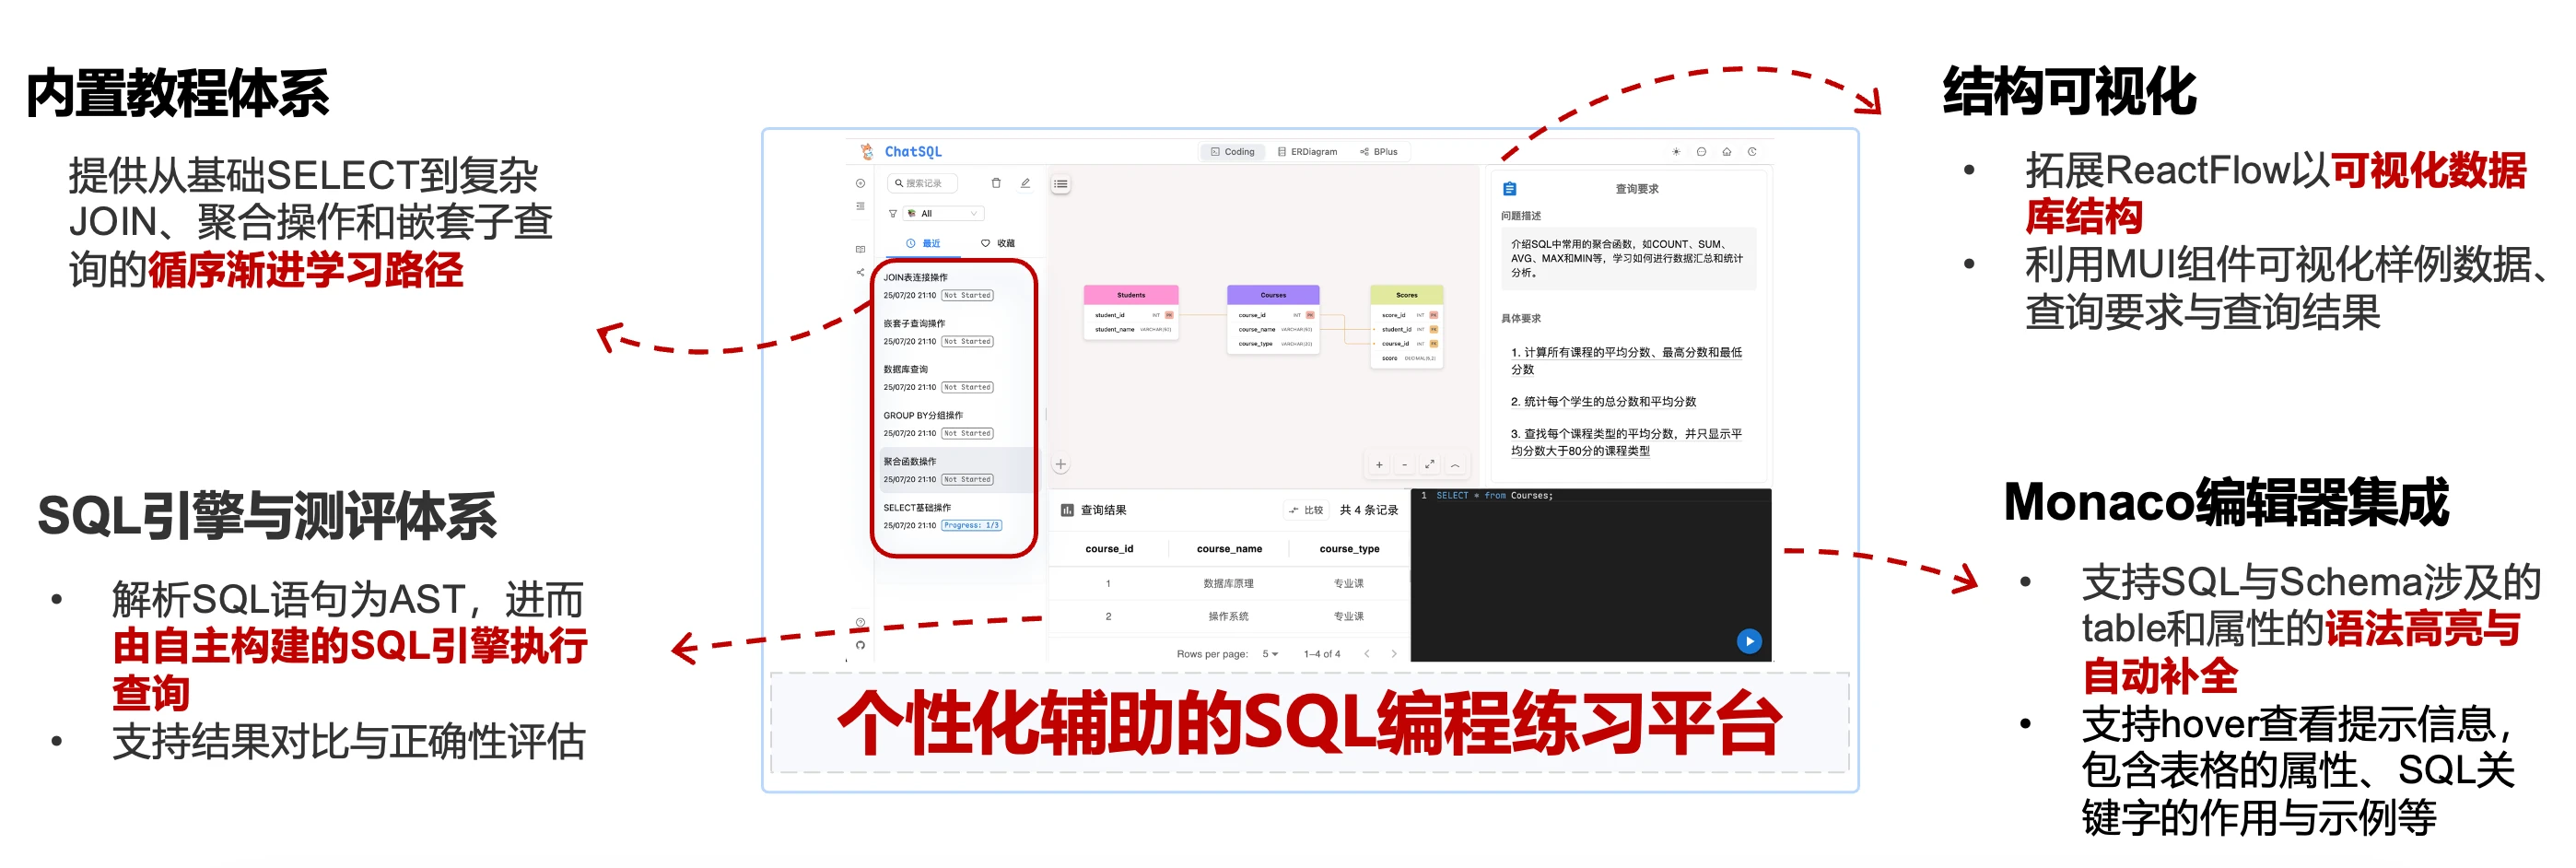Click the score field in Scores table
This screenshot has width=2576, height=868.
coord(1406,358)
